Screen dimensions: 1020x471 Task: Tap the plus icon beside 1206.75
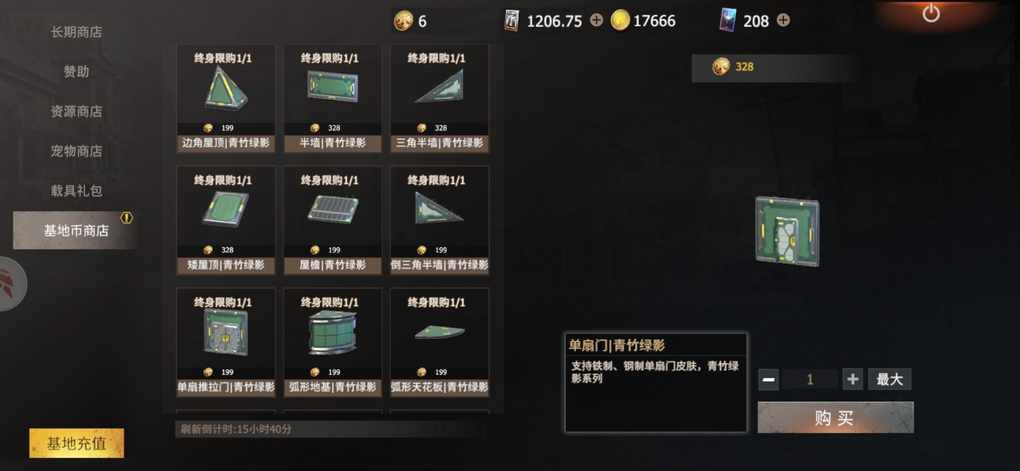click(597, 20)
